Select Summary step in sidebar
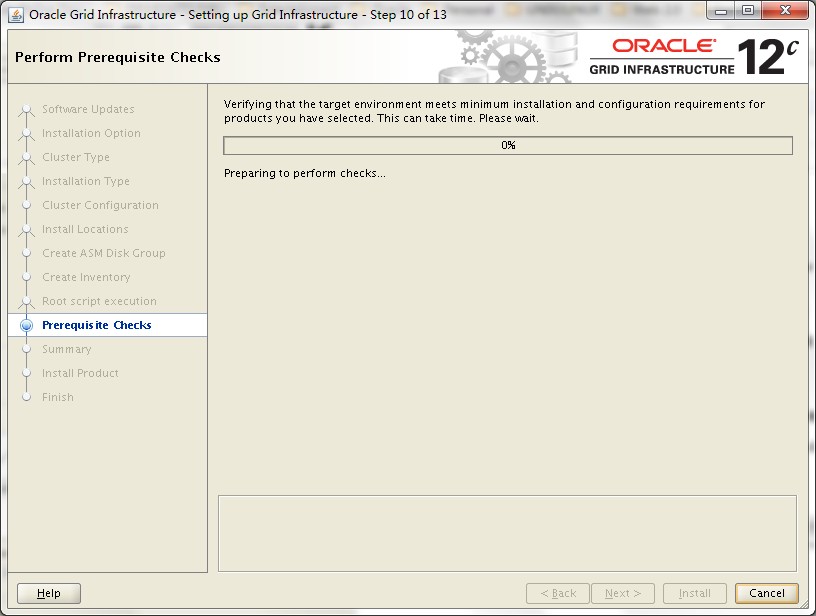Viewport: 816px width, 616px height. 67,349
